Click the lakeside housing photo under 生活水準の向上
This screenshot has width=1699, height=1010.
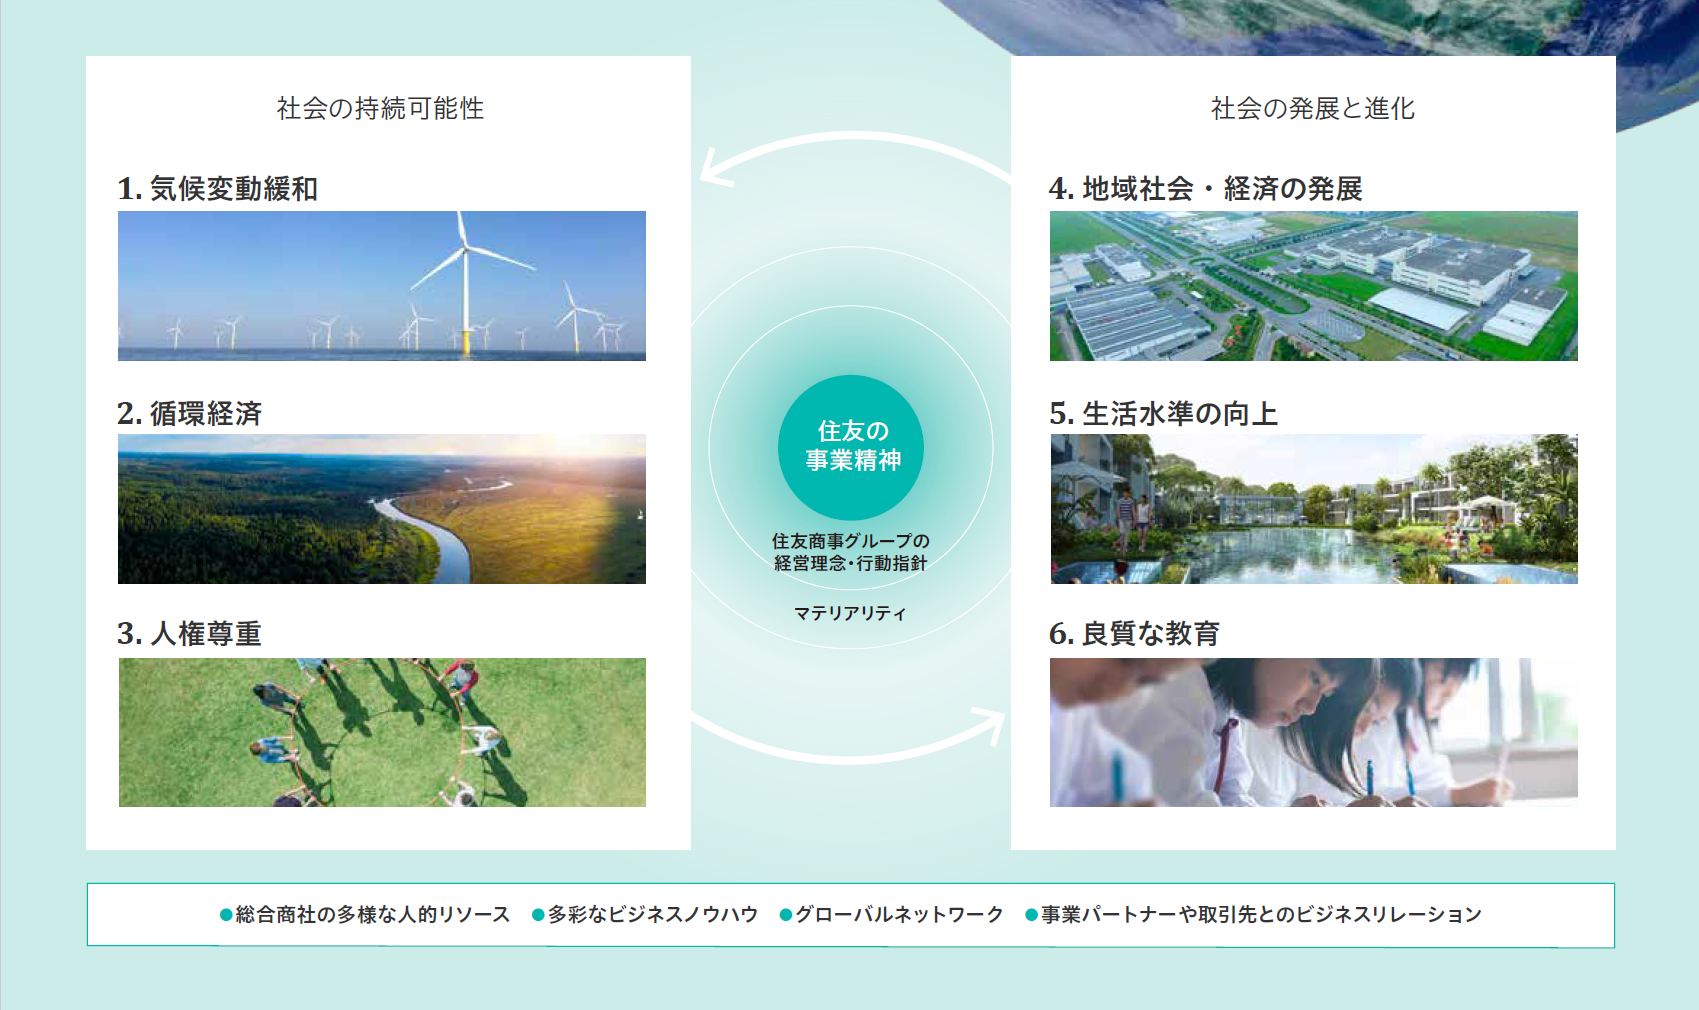tap(1314, 509)
